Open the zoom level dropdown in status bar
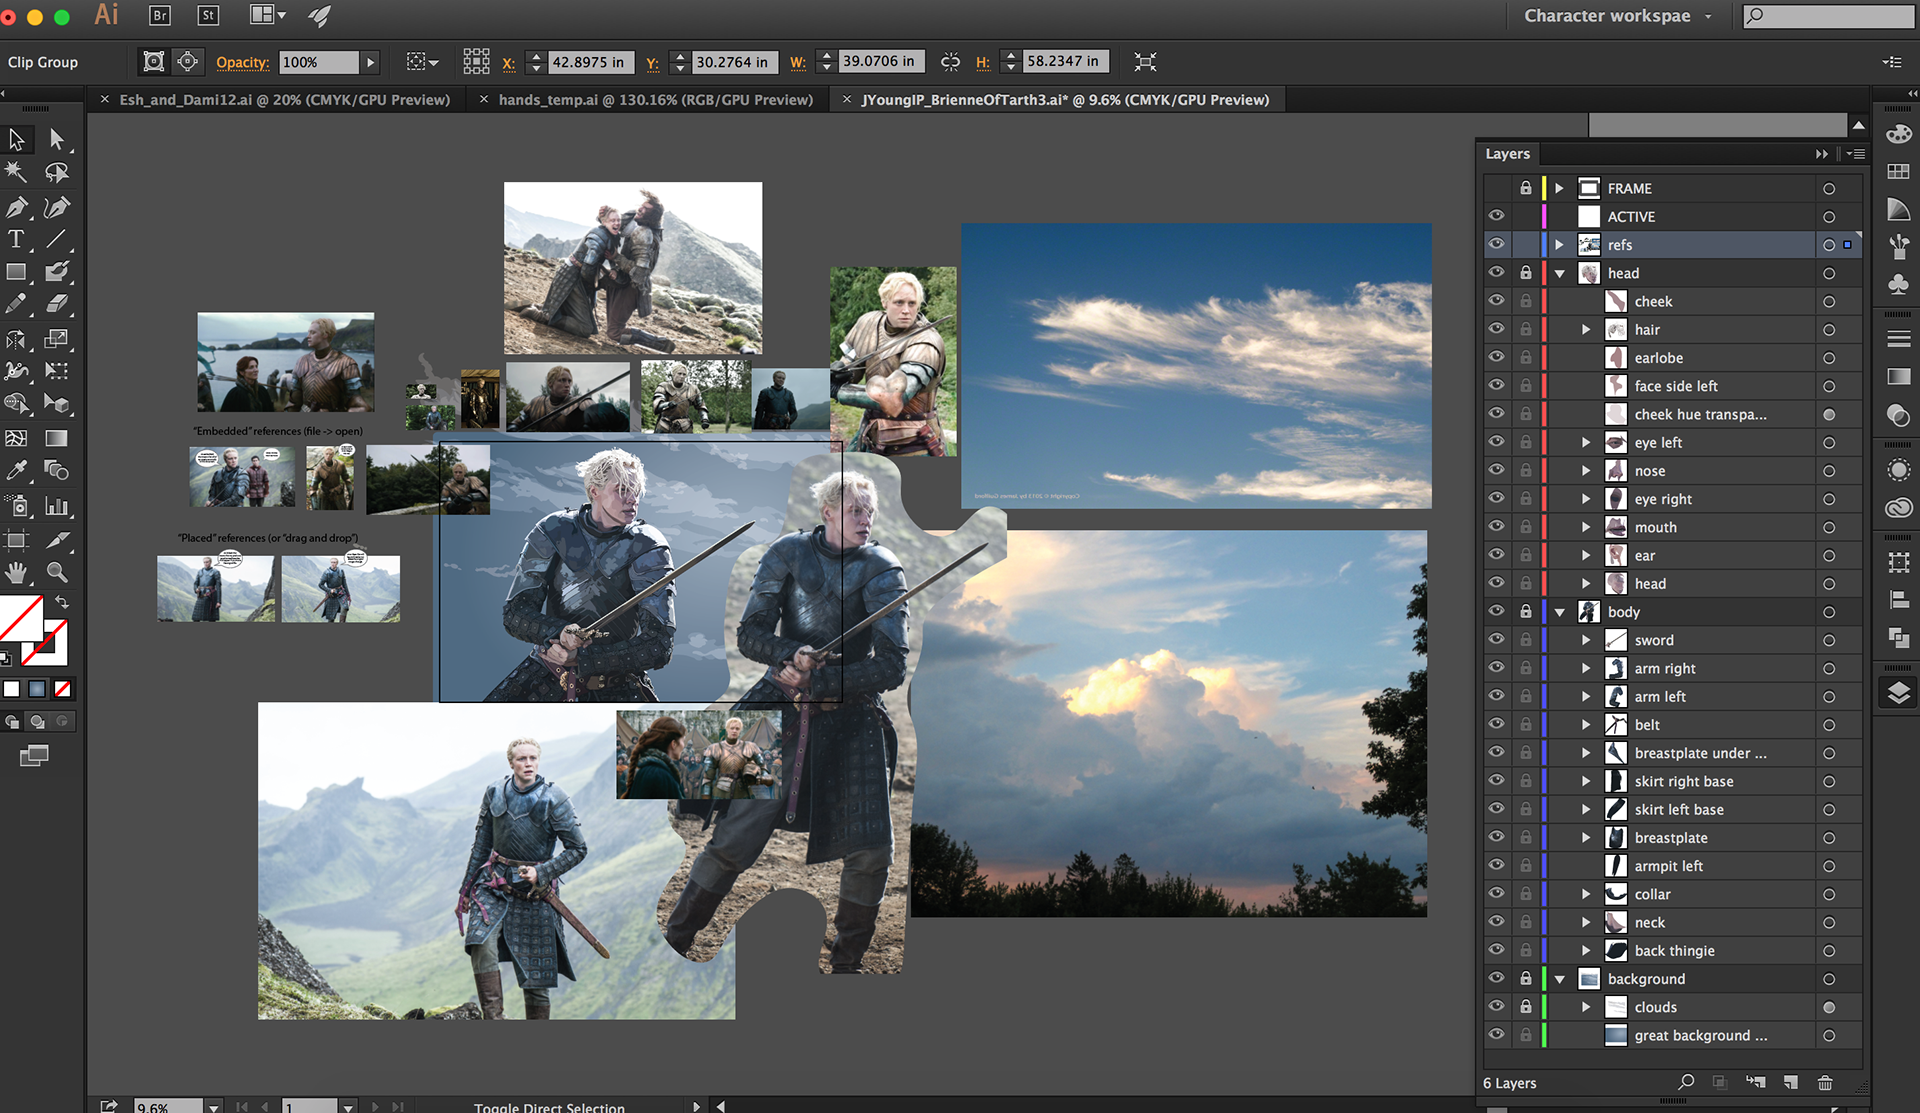The image size is (1920, 1113). [x=214, y=1107]
